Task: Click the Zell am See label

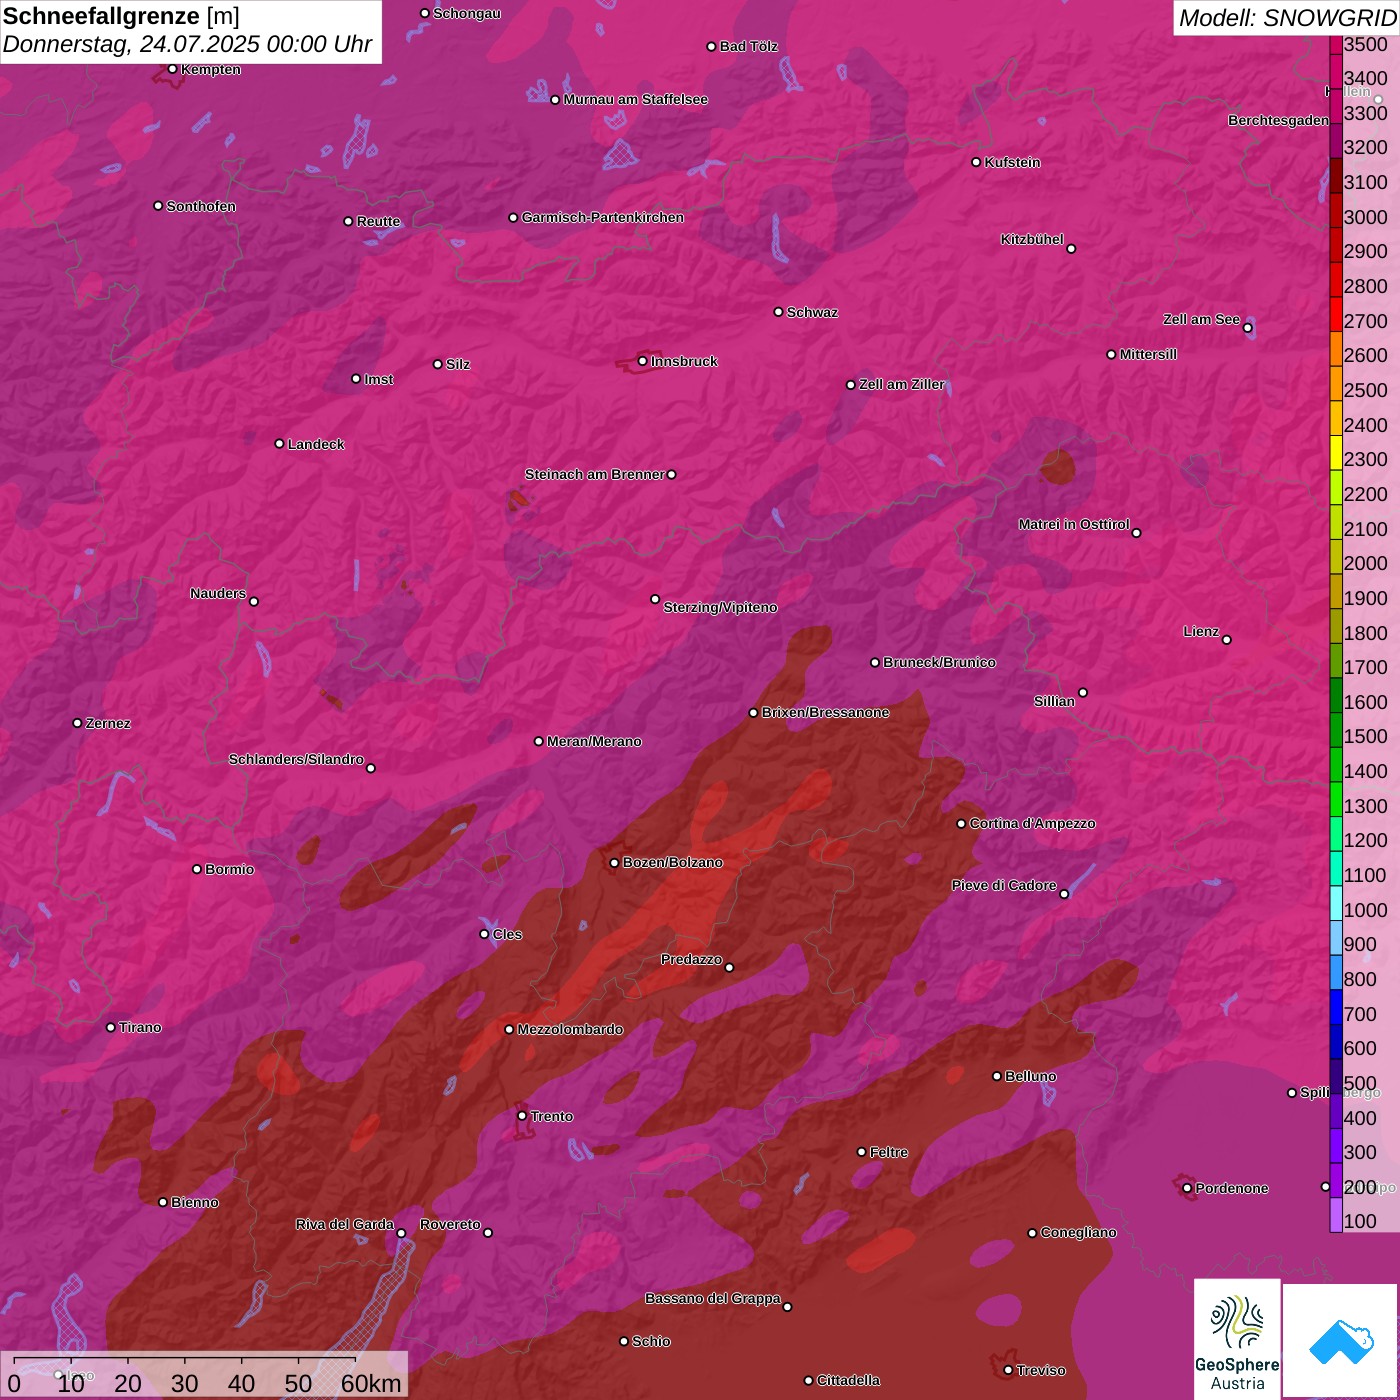Action: (1201, 319)
